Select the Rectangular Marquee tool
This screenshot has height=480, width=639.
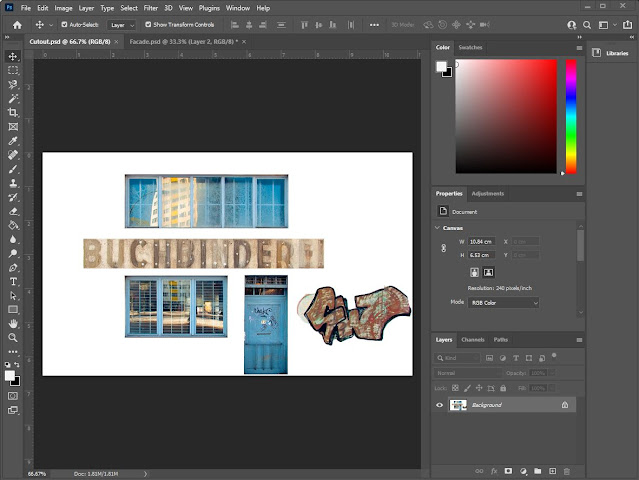point(13,70)
